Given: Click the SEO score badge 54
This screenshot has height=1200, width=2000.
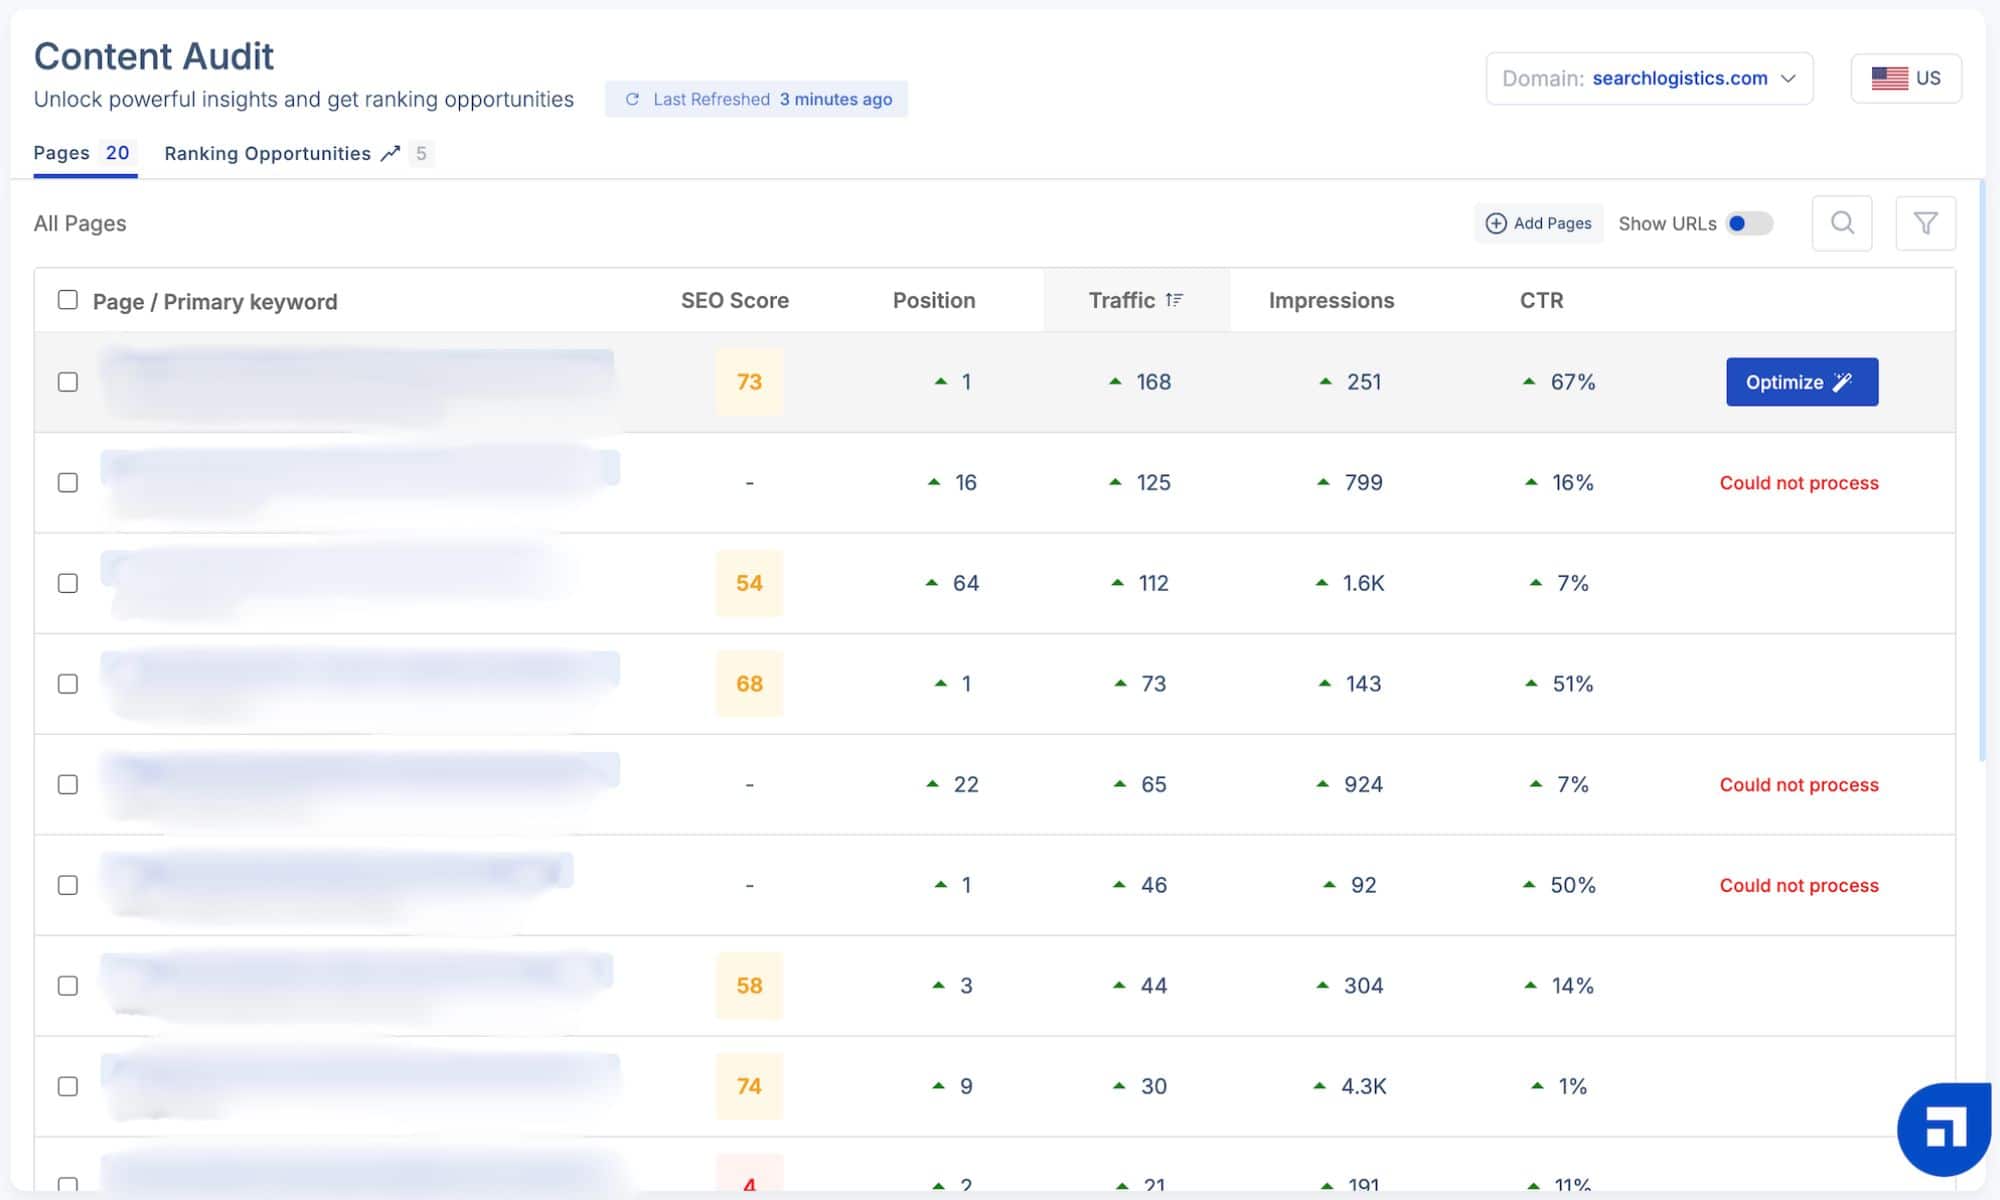Looking at the screenshot, I should [x=749, y=583].
